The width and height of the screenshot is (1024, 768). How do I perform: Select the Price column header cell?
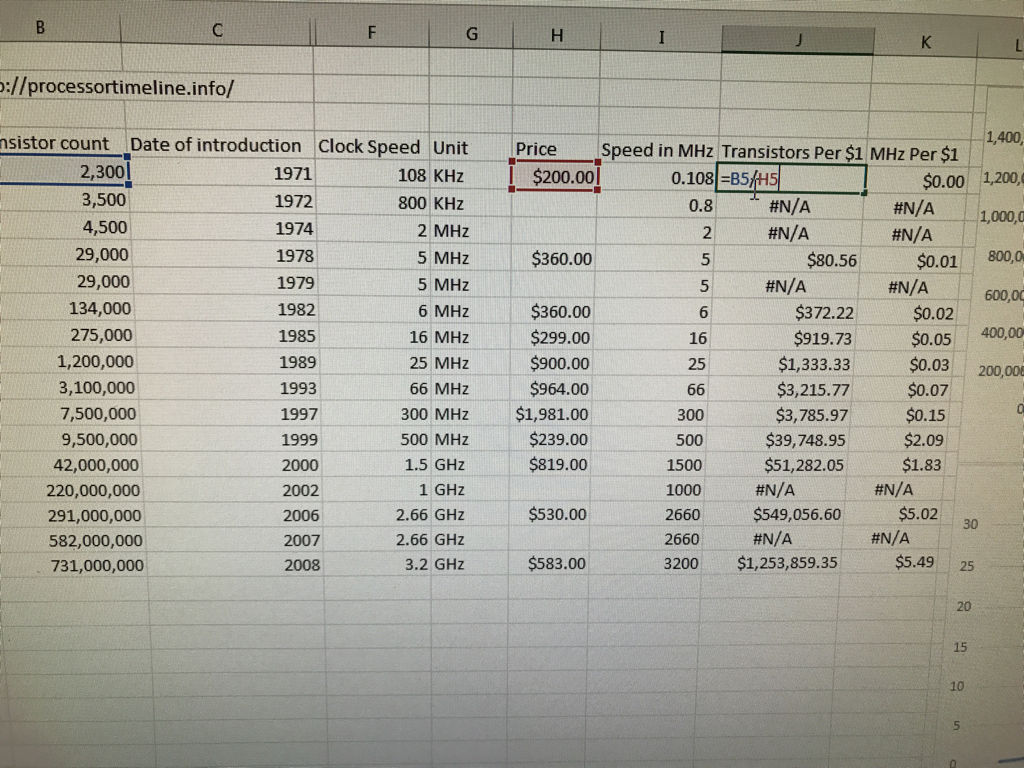[x=536, y=148]
